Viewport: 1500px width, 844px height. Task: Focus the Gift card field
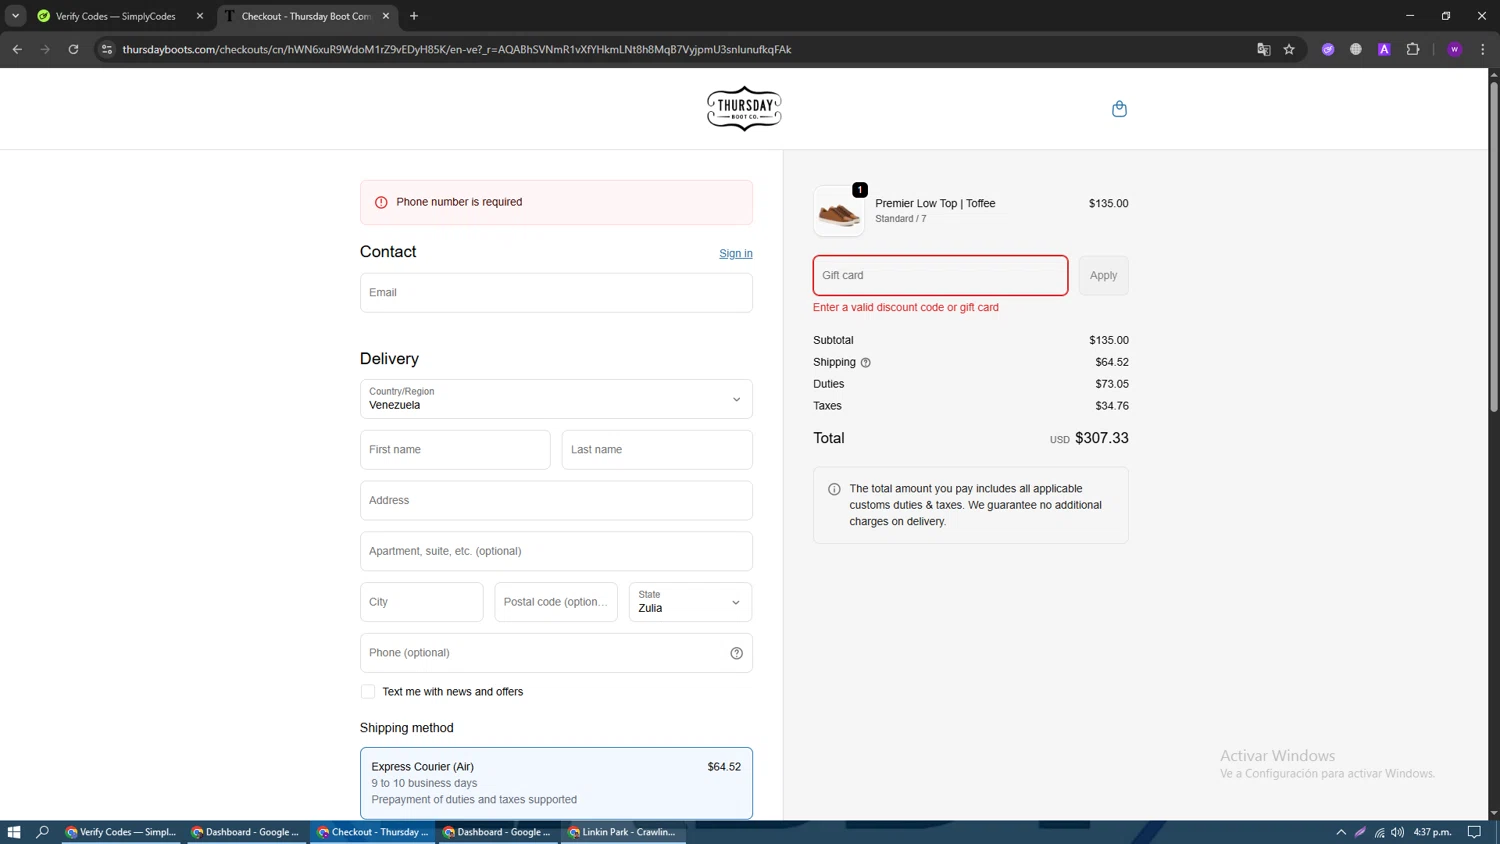(940, 276)
